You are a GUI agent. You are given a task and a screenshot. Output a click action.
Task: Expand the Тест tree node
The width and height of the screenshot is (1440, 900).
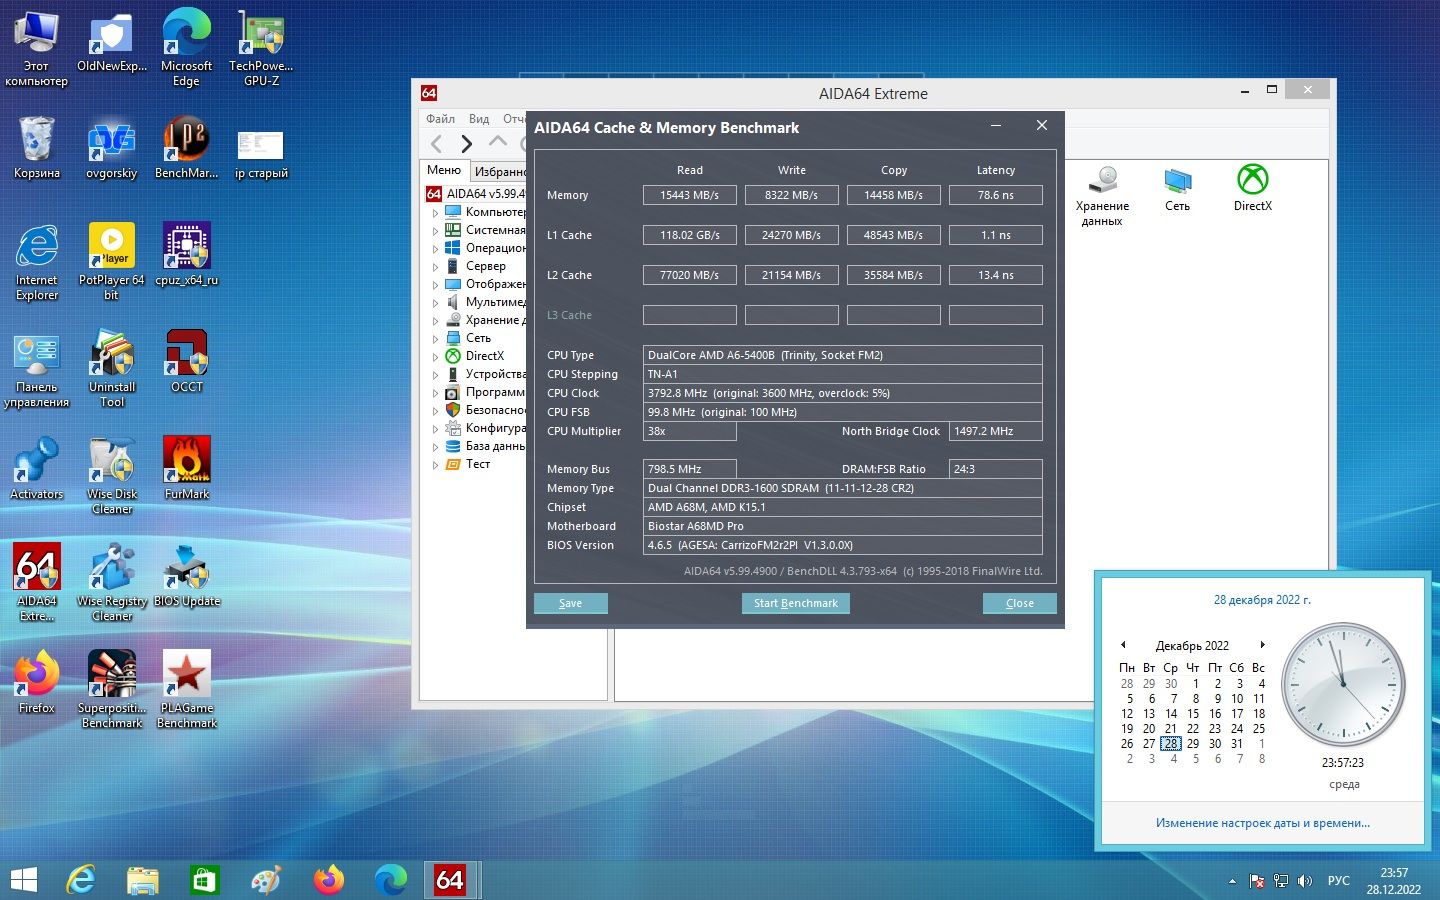pos(435,464)
